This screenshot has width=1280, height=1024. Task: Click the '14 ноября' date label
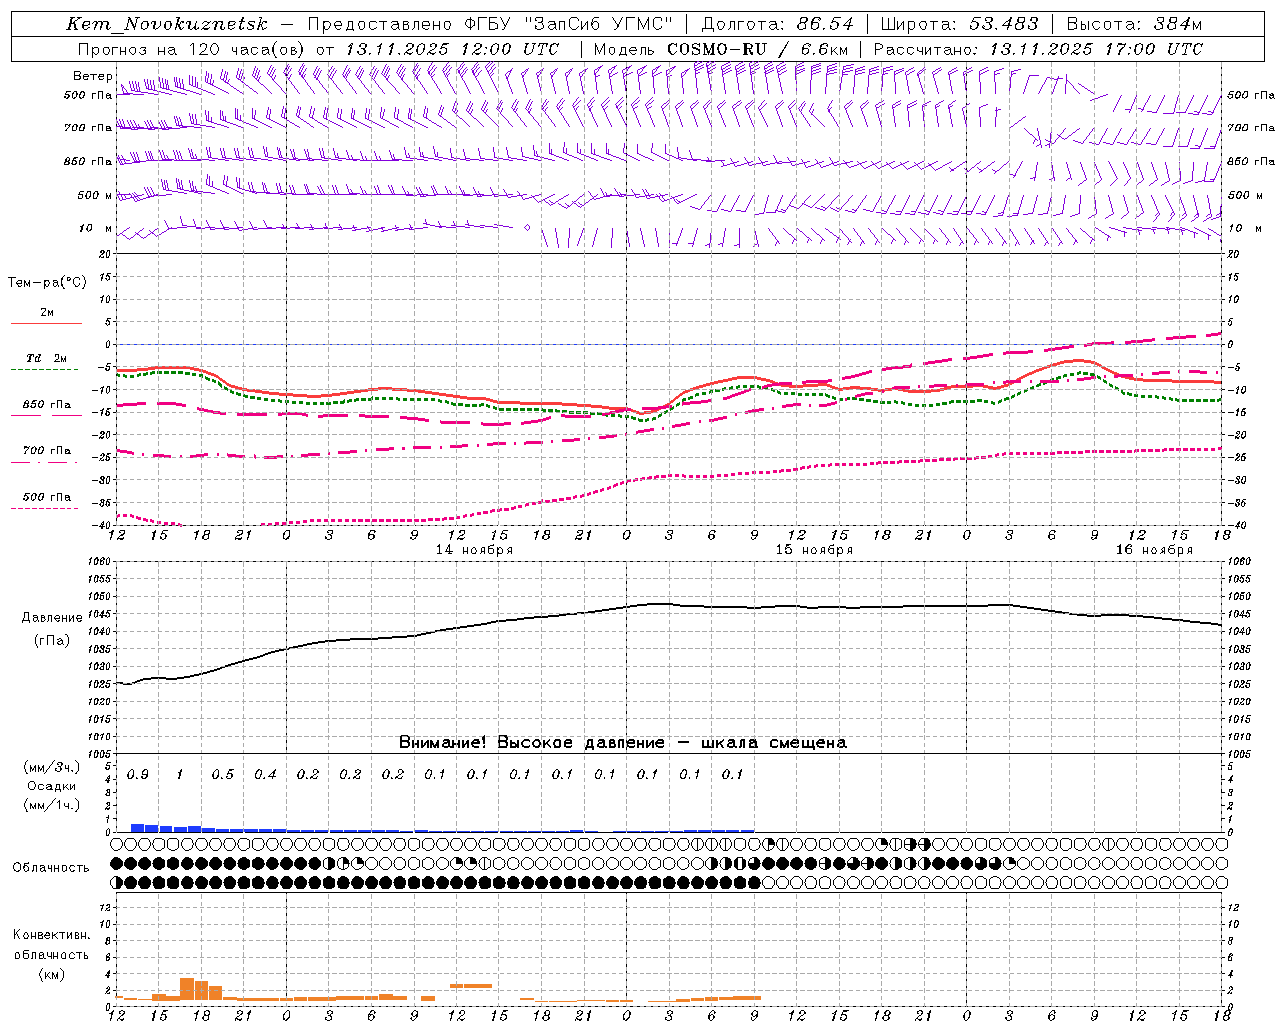click(x=474, y=550)
